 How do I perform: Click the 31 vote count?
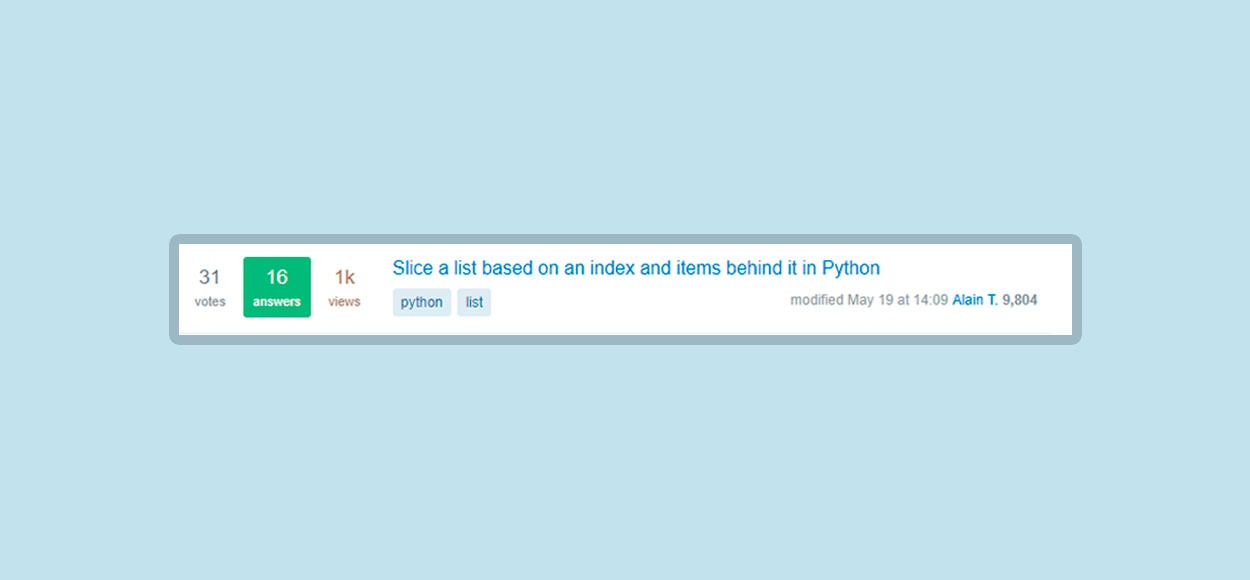tap(209, 277)
